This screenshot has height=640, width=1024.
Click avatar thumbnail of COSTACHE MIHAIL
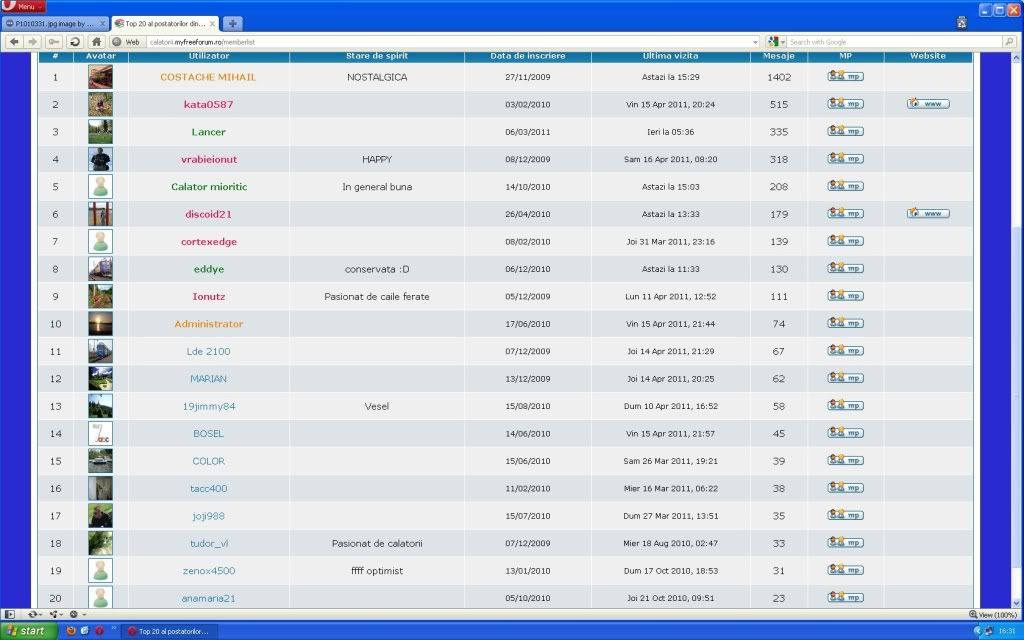point(101,77)
